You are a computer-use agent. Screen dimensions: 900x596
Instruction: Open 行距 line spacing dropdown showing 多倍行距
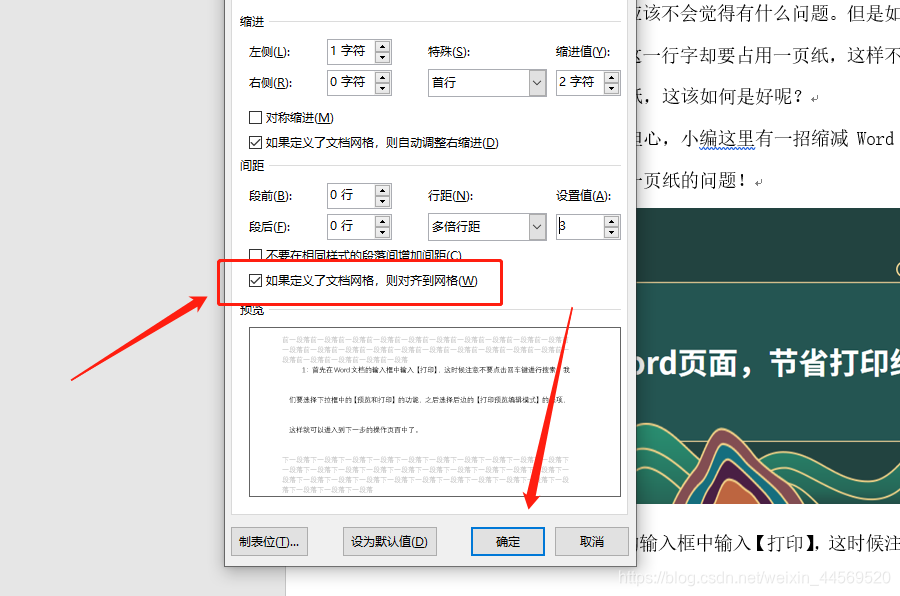coord(487,227)
